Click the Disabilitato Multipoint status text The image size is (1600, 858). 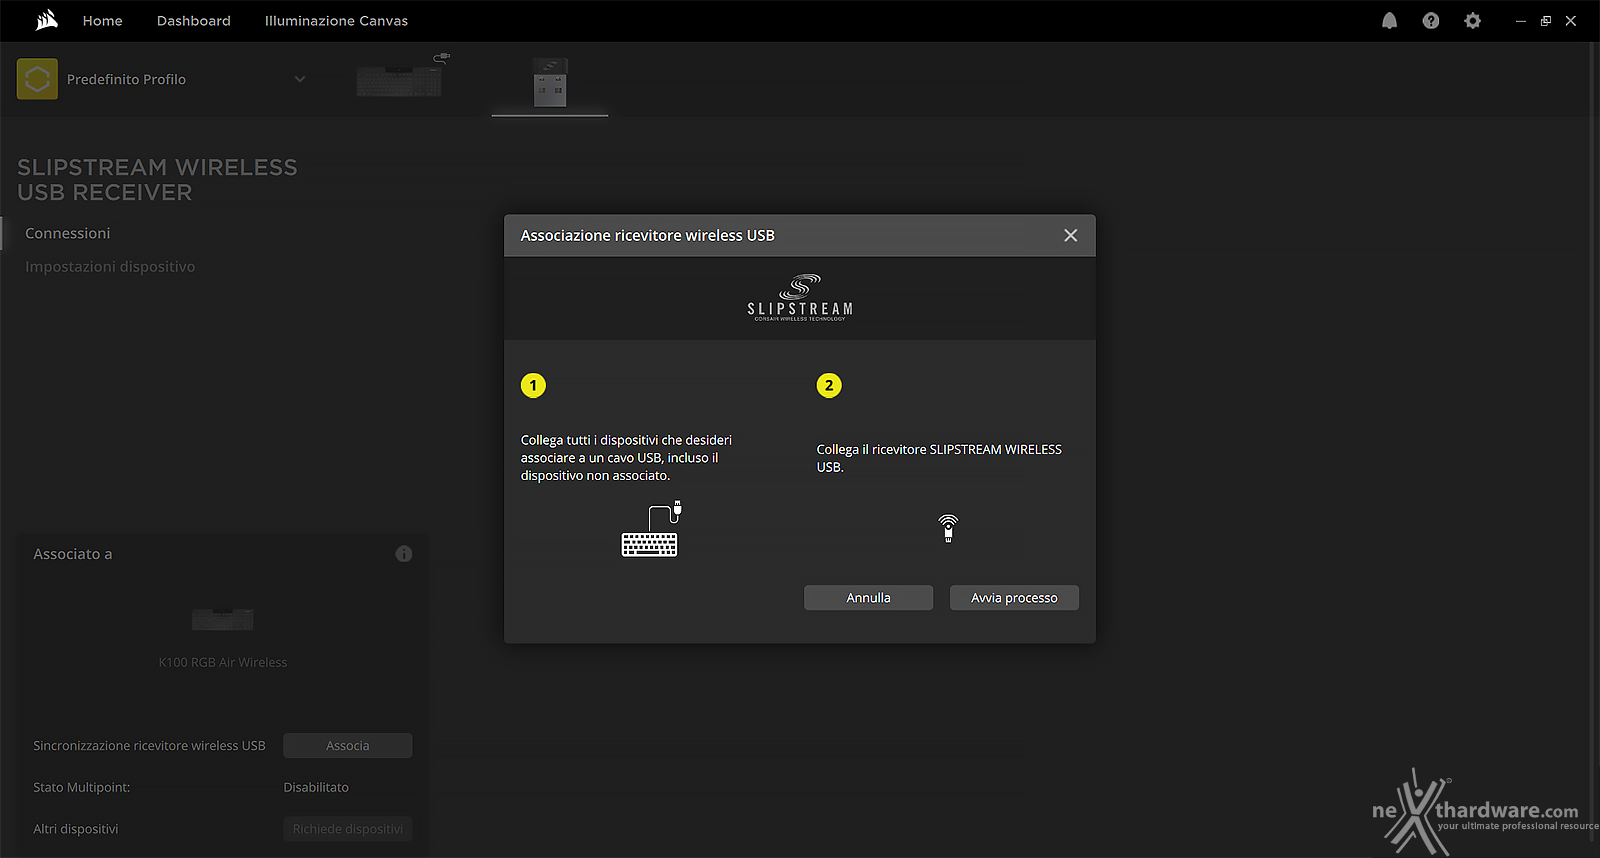[x=316, y=788]
